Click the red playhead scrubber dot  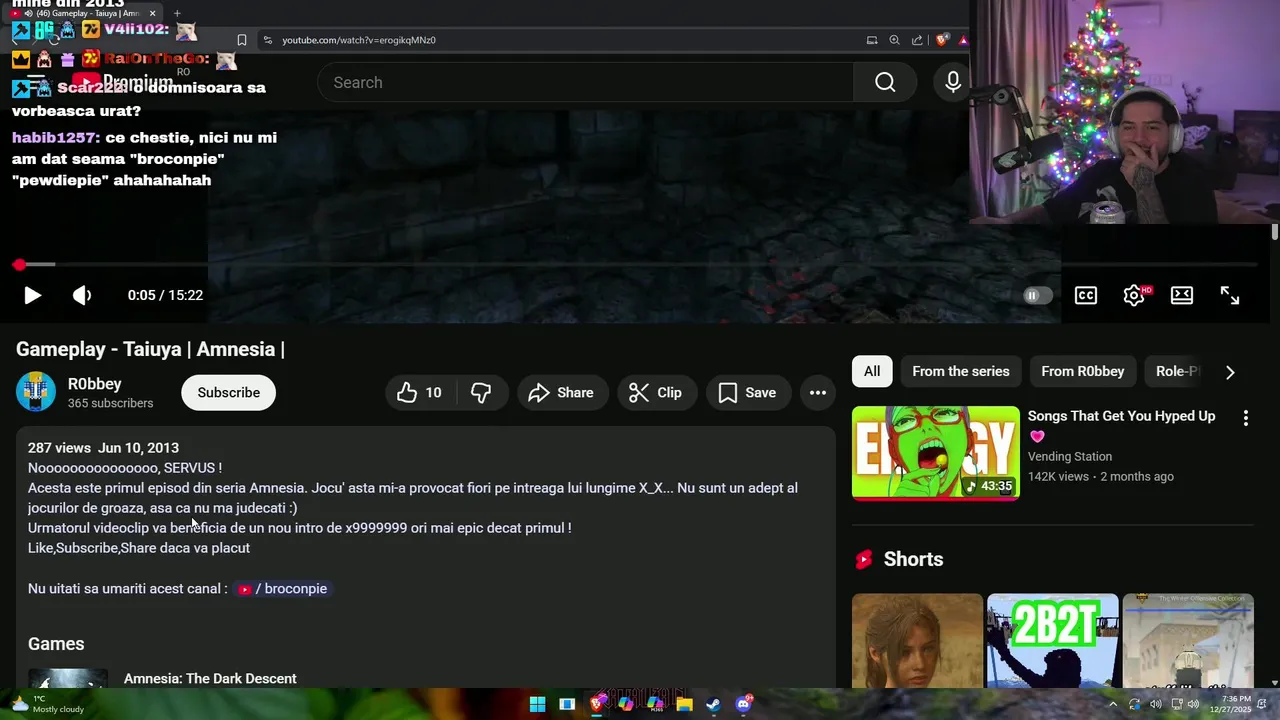tap(19, 265)
